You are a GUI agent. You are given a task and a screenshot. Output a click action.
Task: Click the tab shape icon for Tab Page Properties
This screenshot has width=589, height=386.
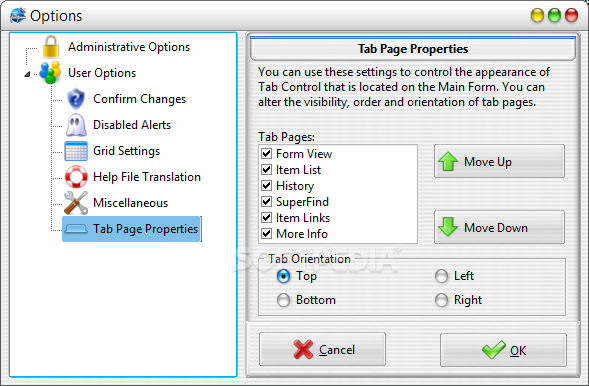pos(76,229)
